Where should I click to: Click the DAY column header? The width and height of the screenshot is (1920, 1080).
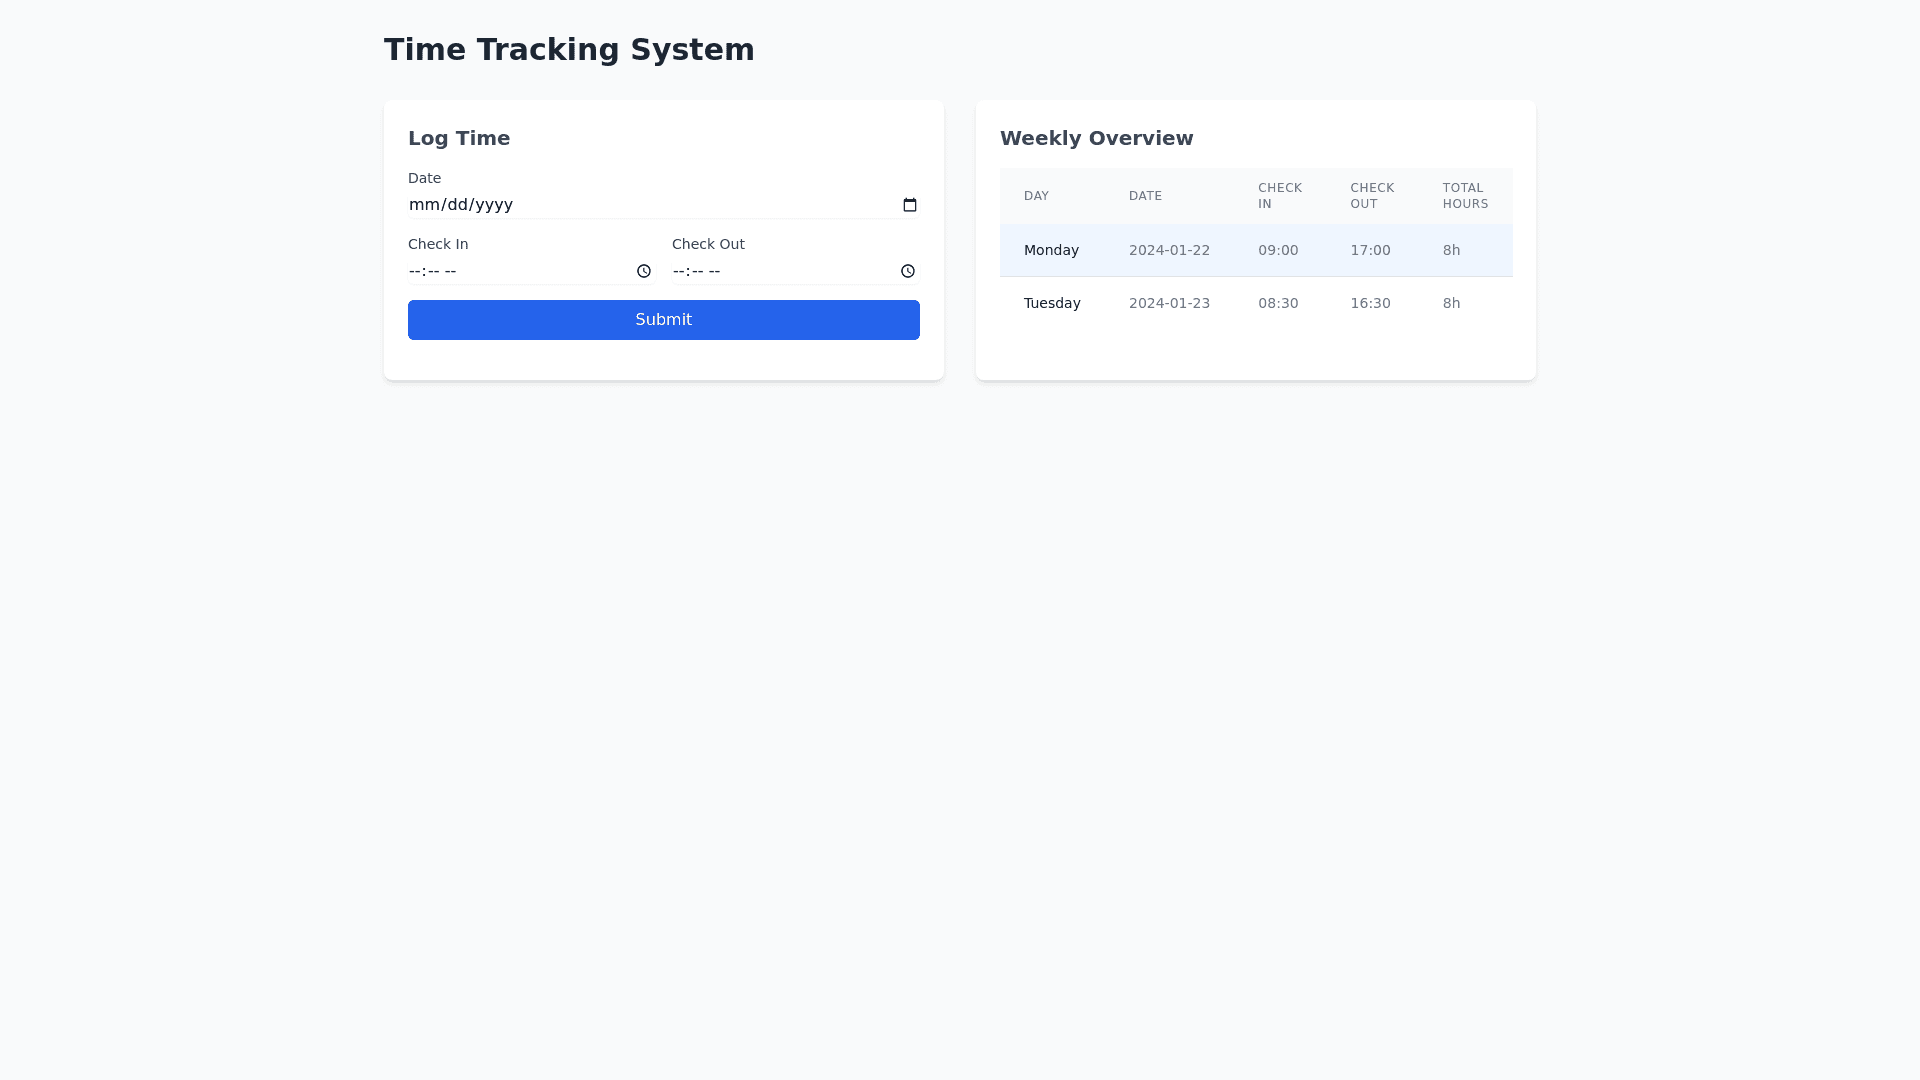click(1036, 196)
